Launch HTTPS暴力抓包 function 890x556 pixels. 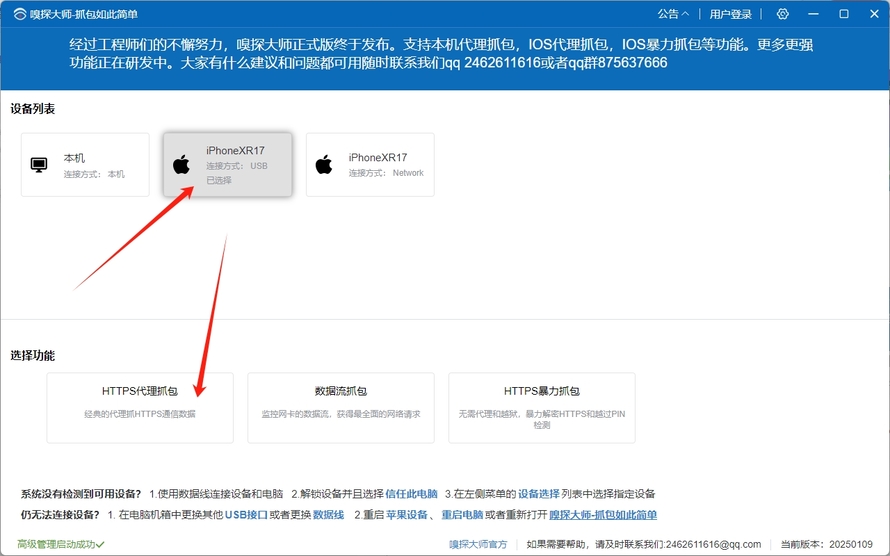pyautogui.click(x=542, y=407)
